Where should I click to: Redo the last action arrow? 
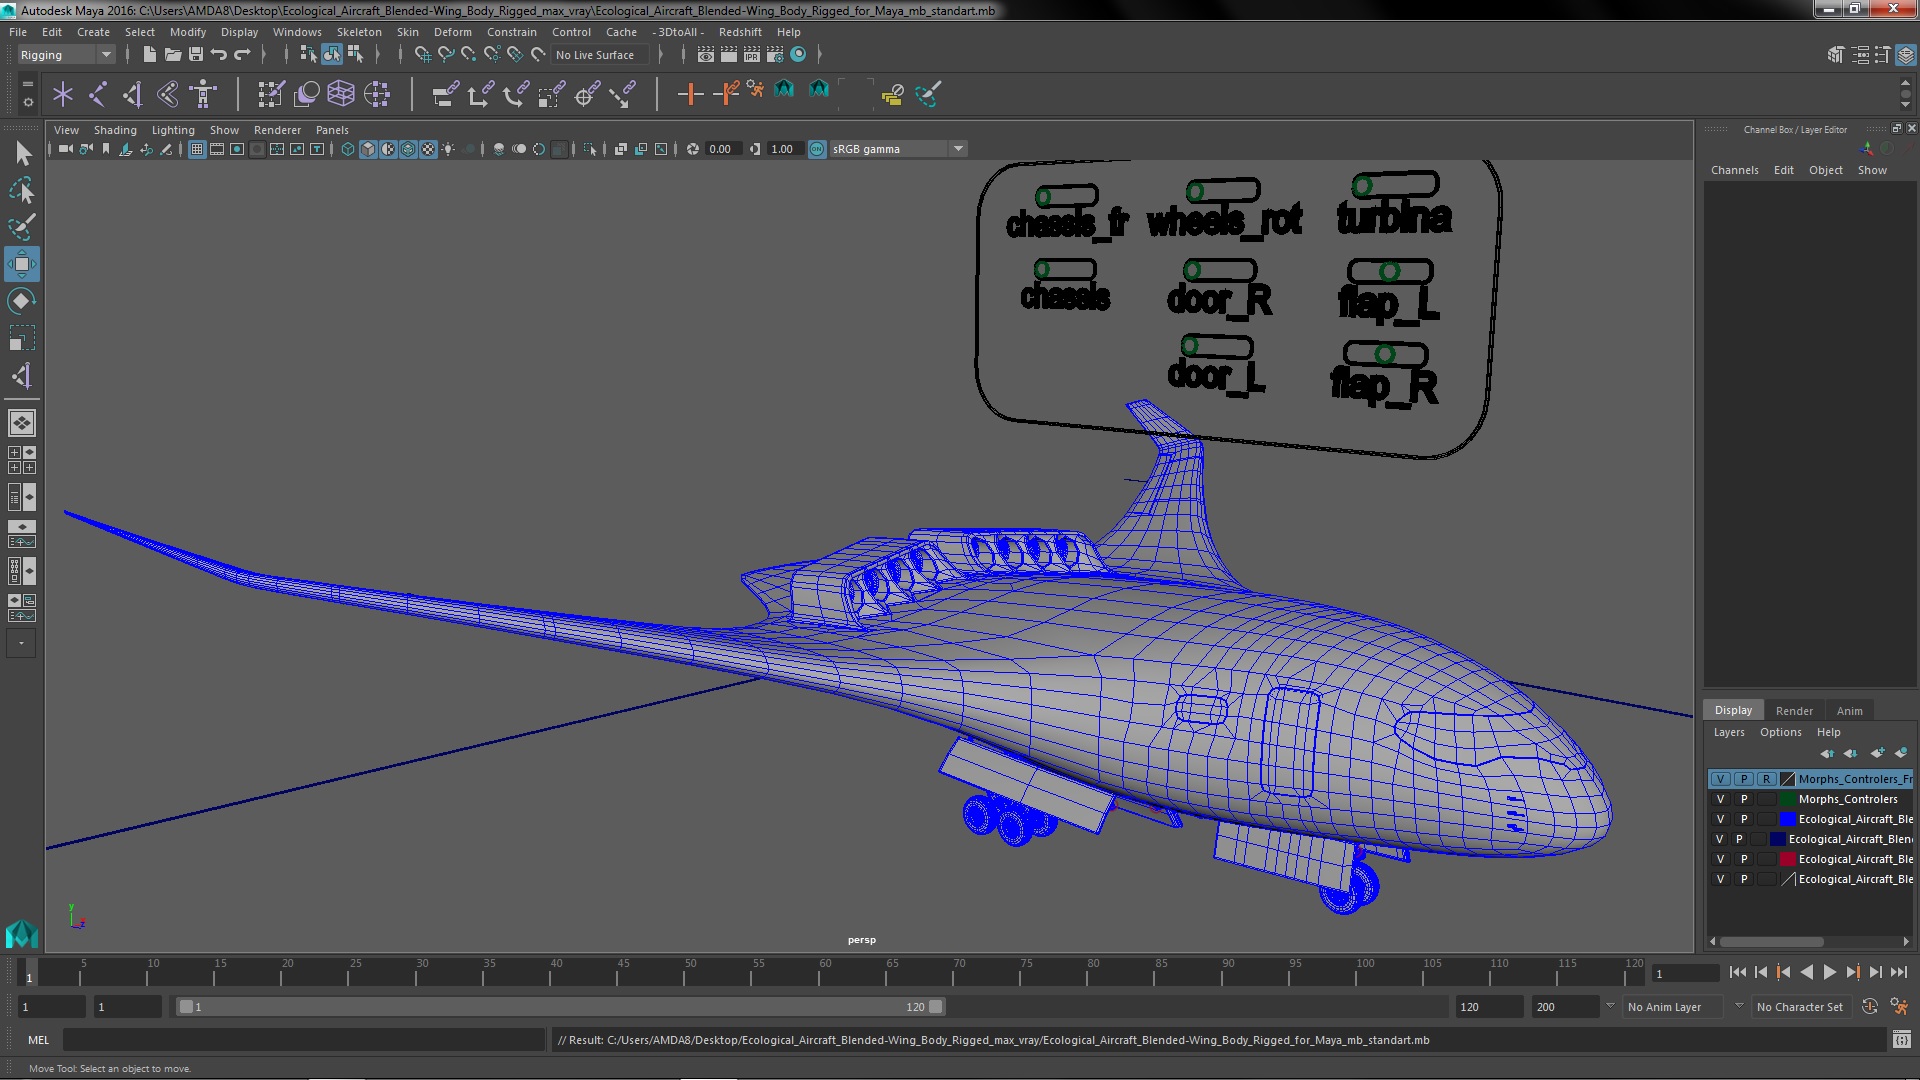pos(241,54)
